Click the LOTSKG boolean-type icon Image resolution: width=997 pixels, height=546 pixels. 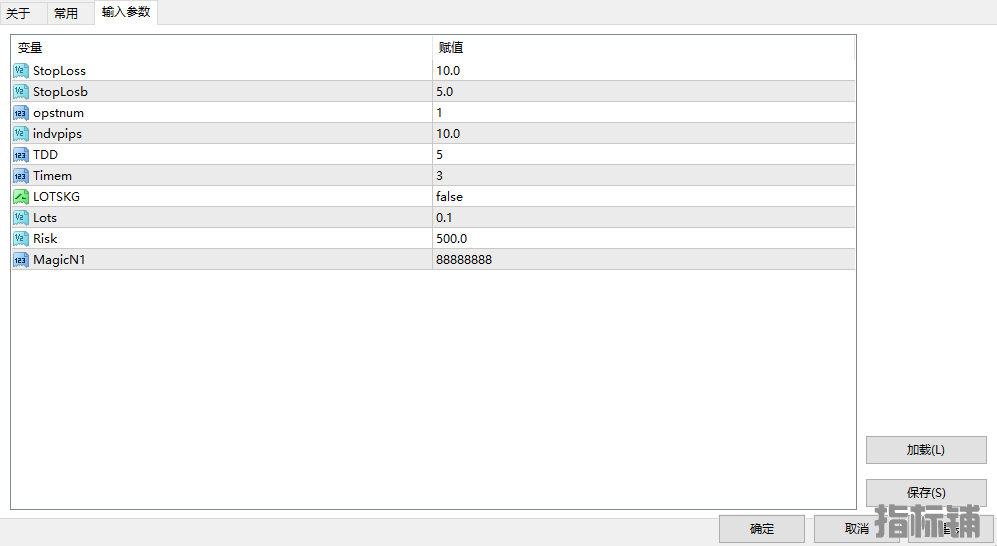[21, 197]
